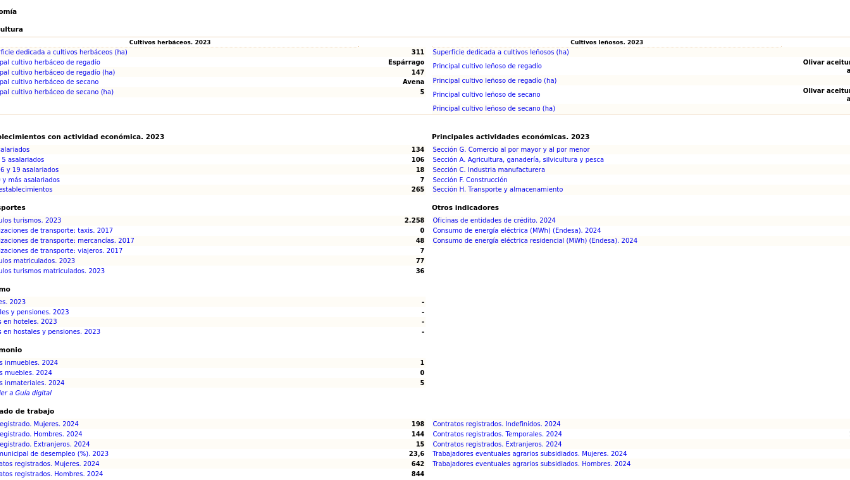Select Sección G. Comercio al por mayor link

tap(510, 150)
